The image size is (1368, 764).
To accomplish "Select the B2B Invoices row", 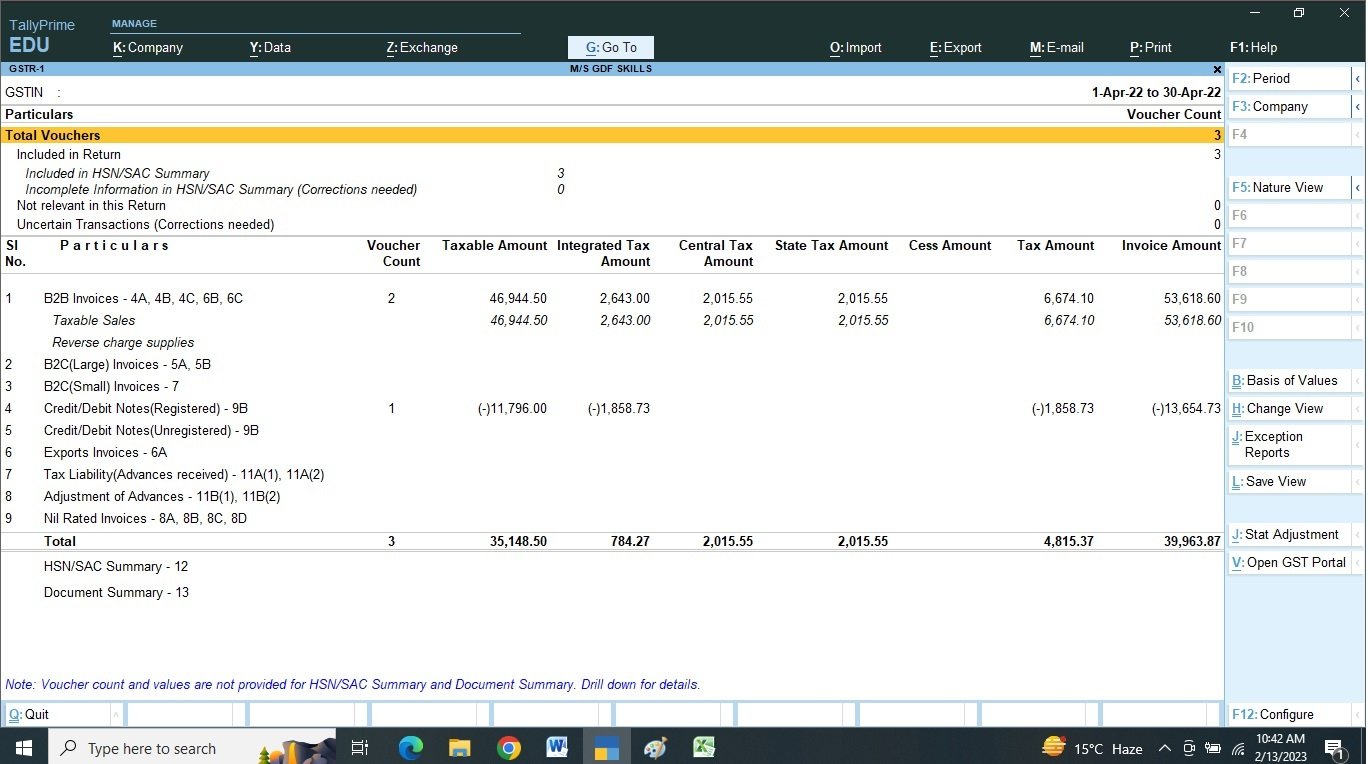I will tap(143, 298).
